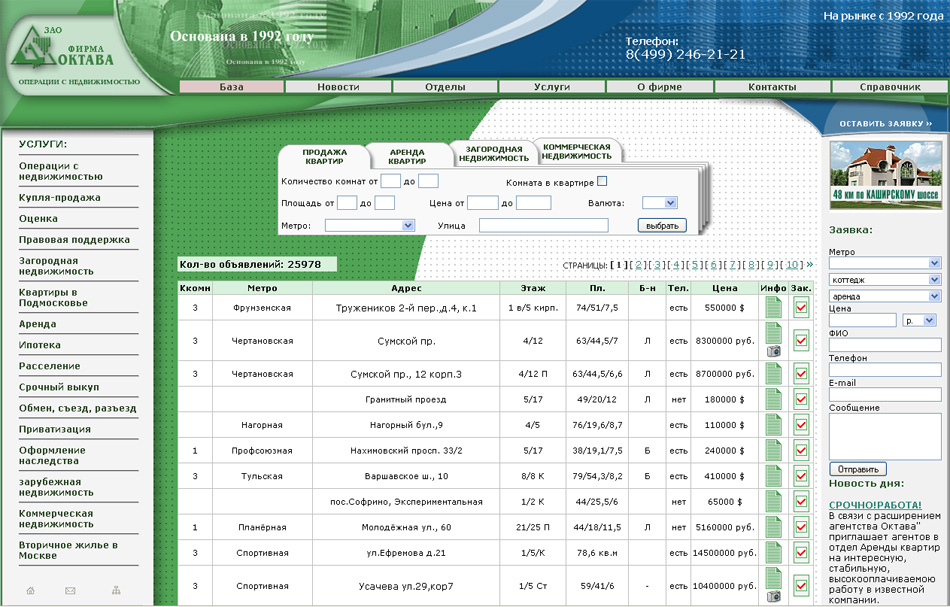Open the 'коттедж' property type dropdown

coord(885,280)
